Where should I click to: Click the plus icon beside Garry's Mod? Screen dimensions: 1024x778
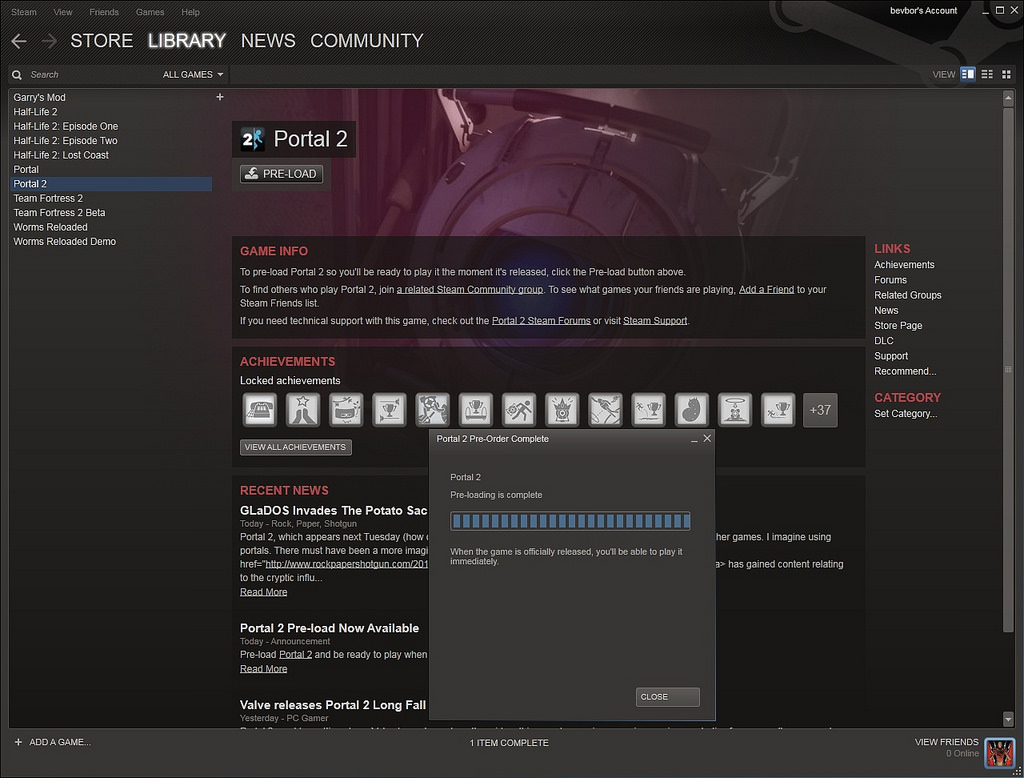coord(220,97)
